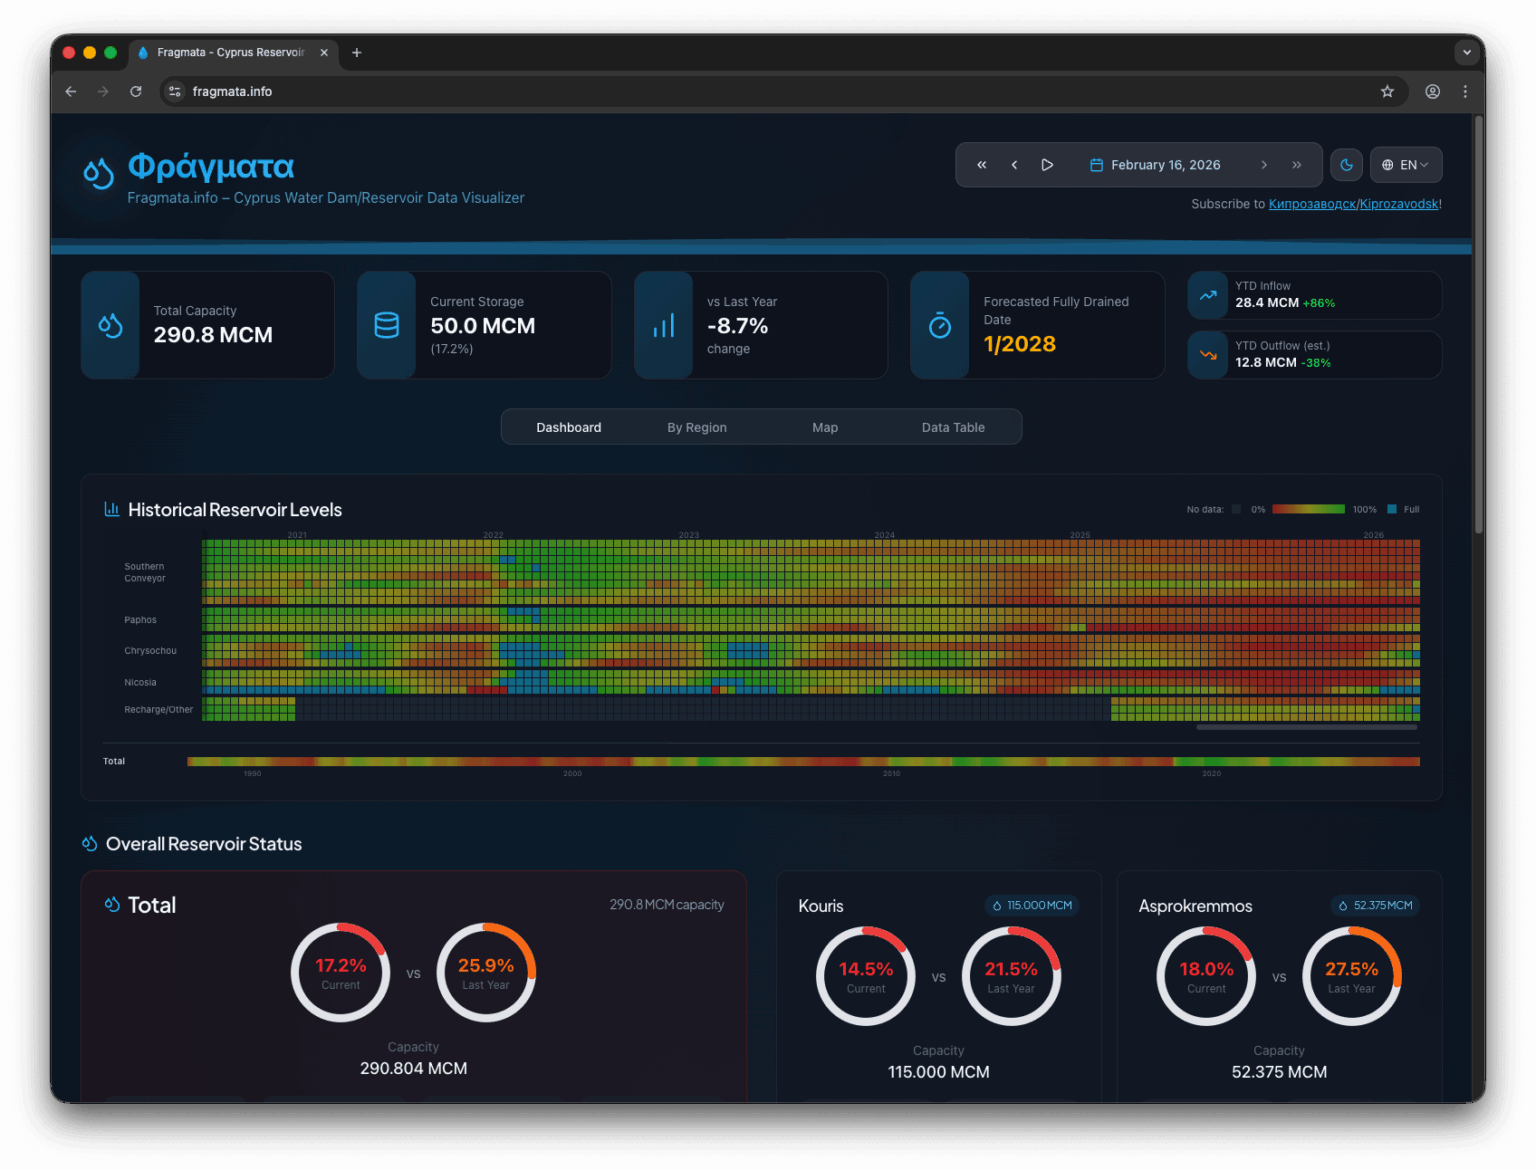Open the February 16, 2026 date picker
This screenshot has width=1536, height=1170.
(x=1155, y=165)
